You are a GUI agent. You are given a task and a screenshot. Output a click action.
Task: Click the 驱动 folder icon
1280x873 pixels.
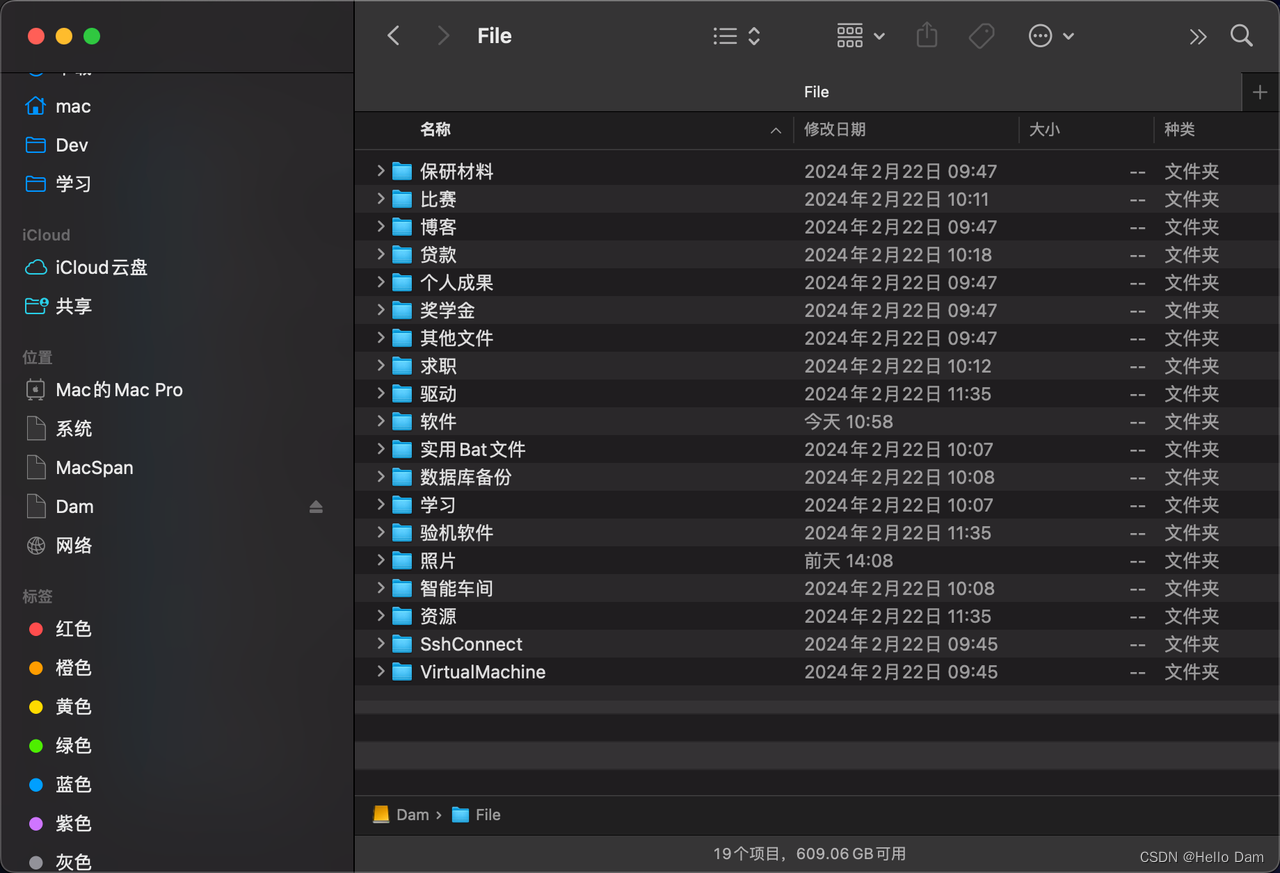point(402,394)
